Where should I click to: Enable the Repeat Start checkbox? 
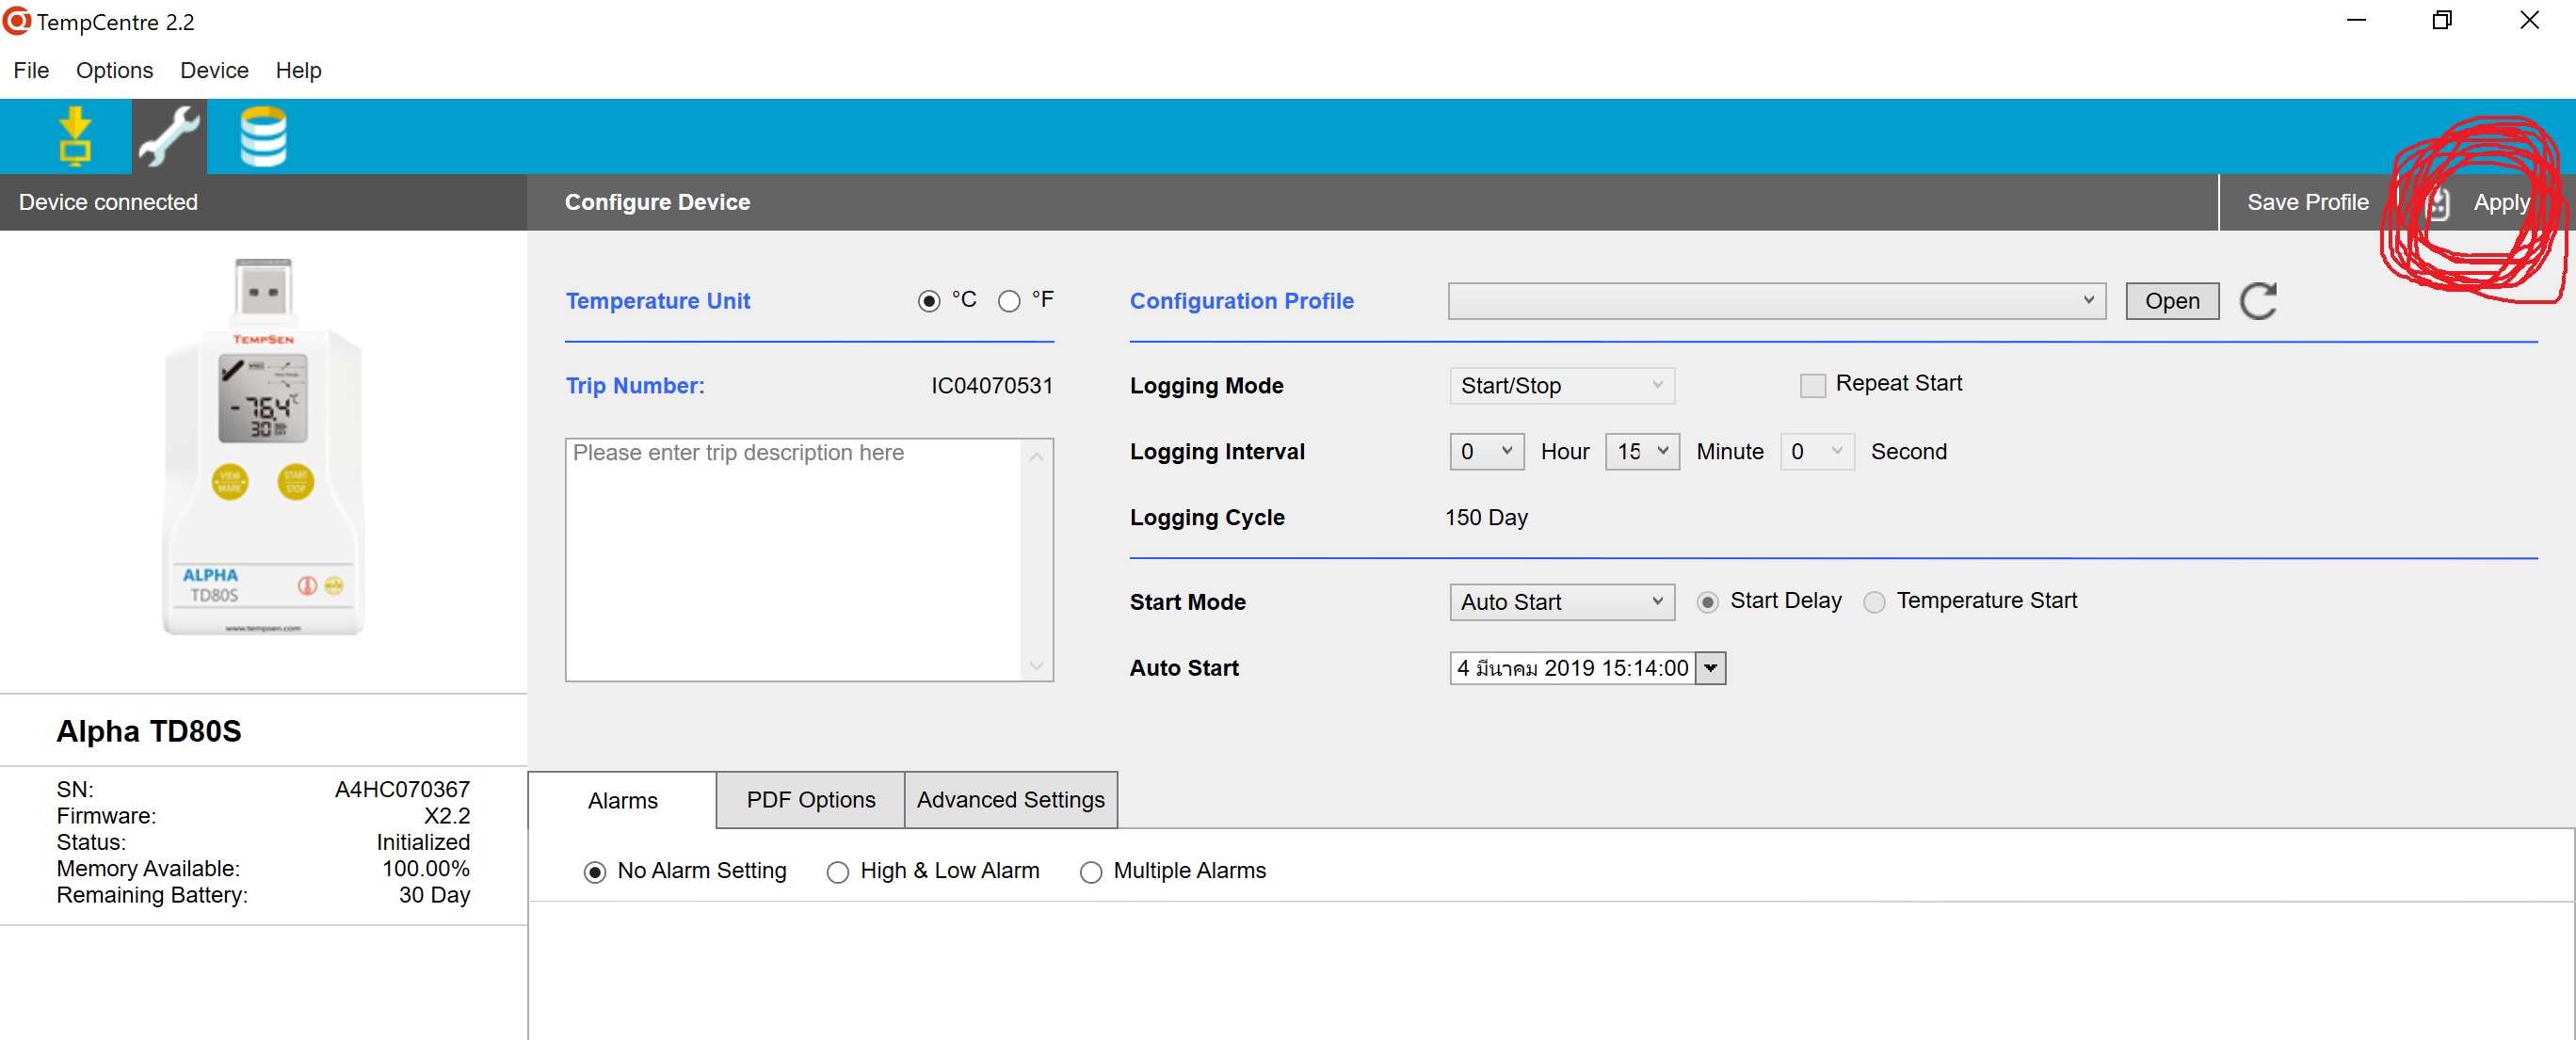[1812, 385]
